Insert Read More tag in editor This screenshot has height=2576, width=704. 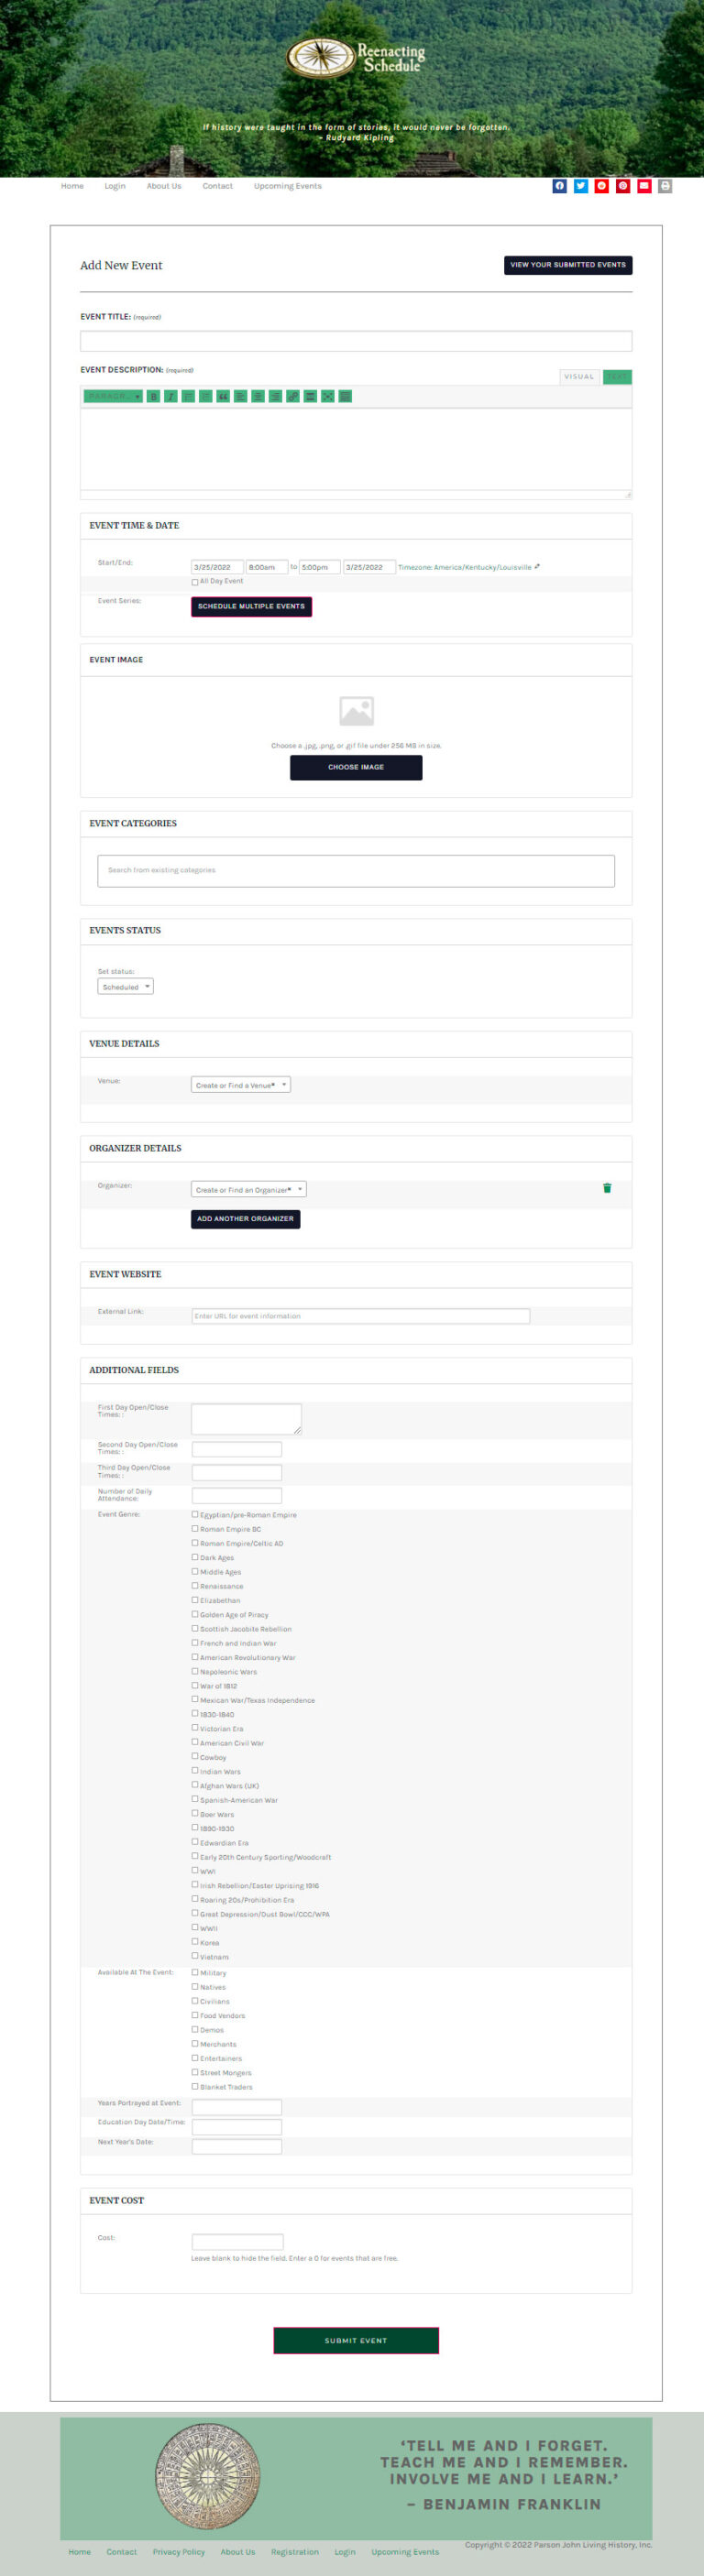(310, 396)
